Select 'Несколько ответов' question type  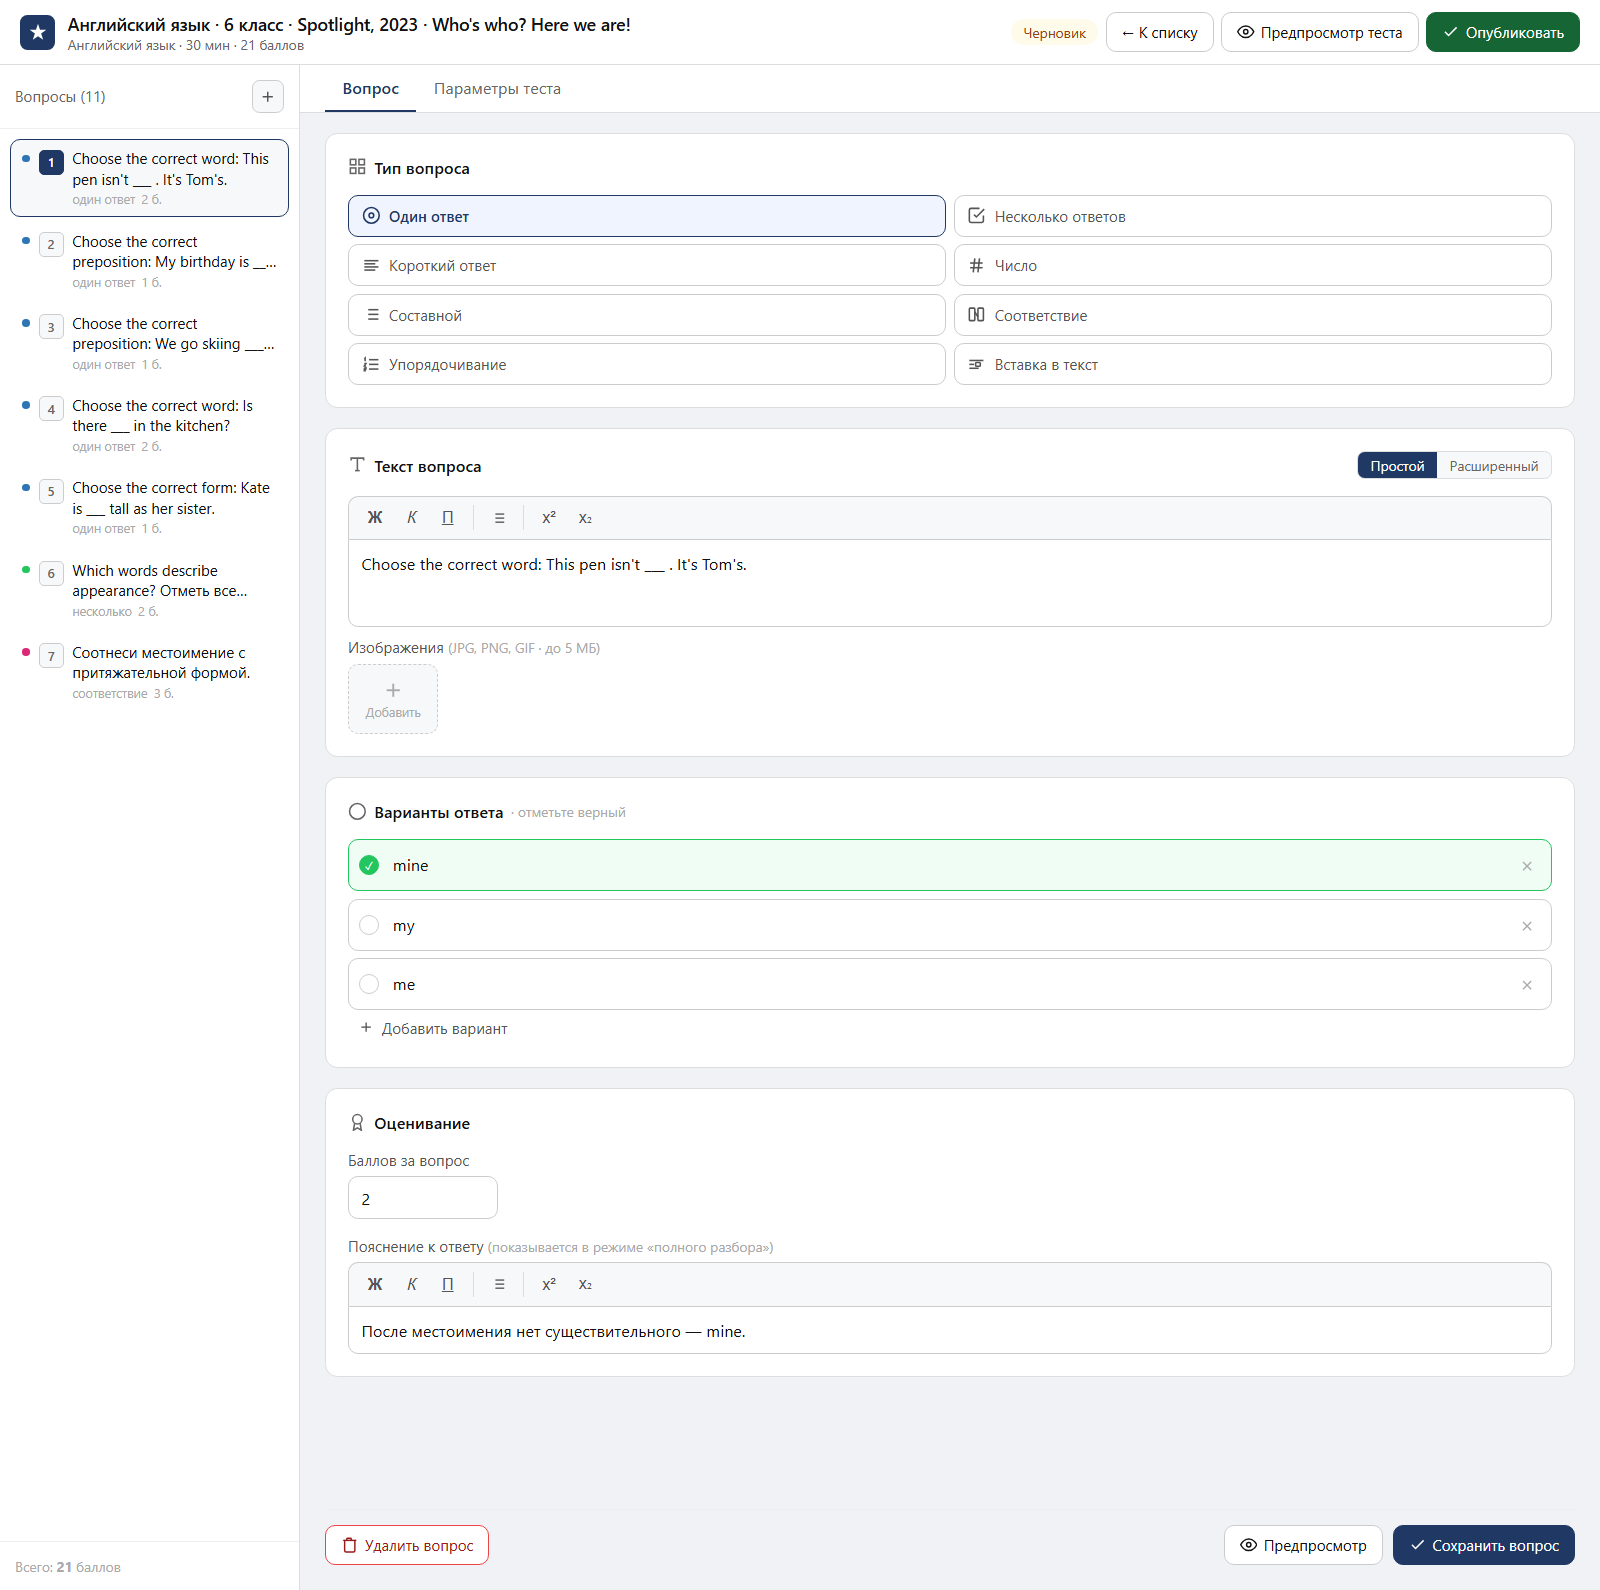(1252, 216)
